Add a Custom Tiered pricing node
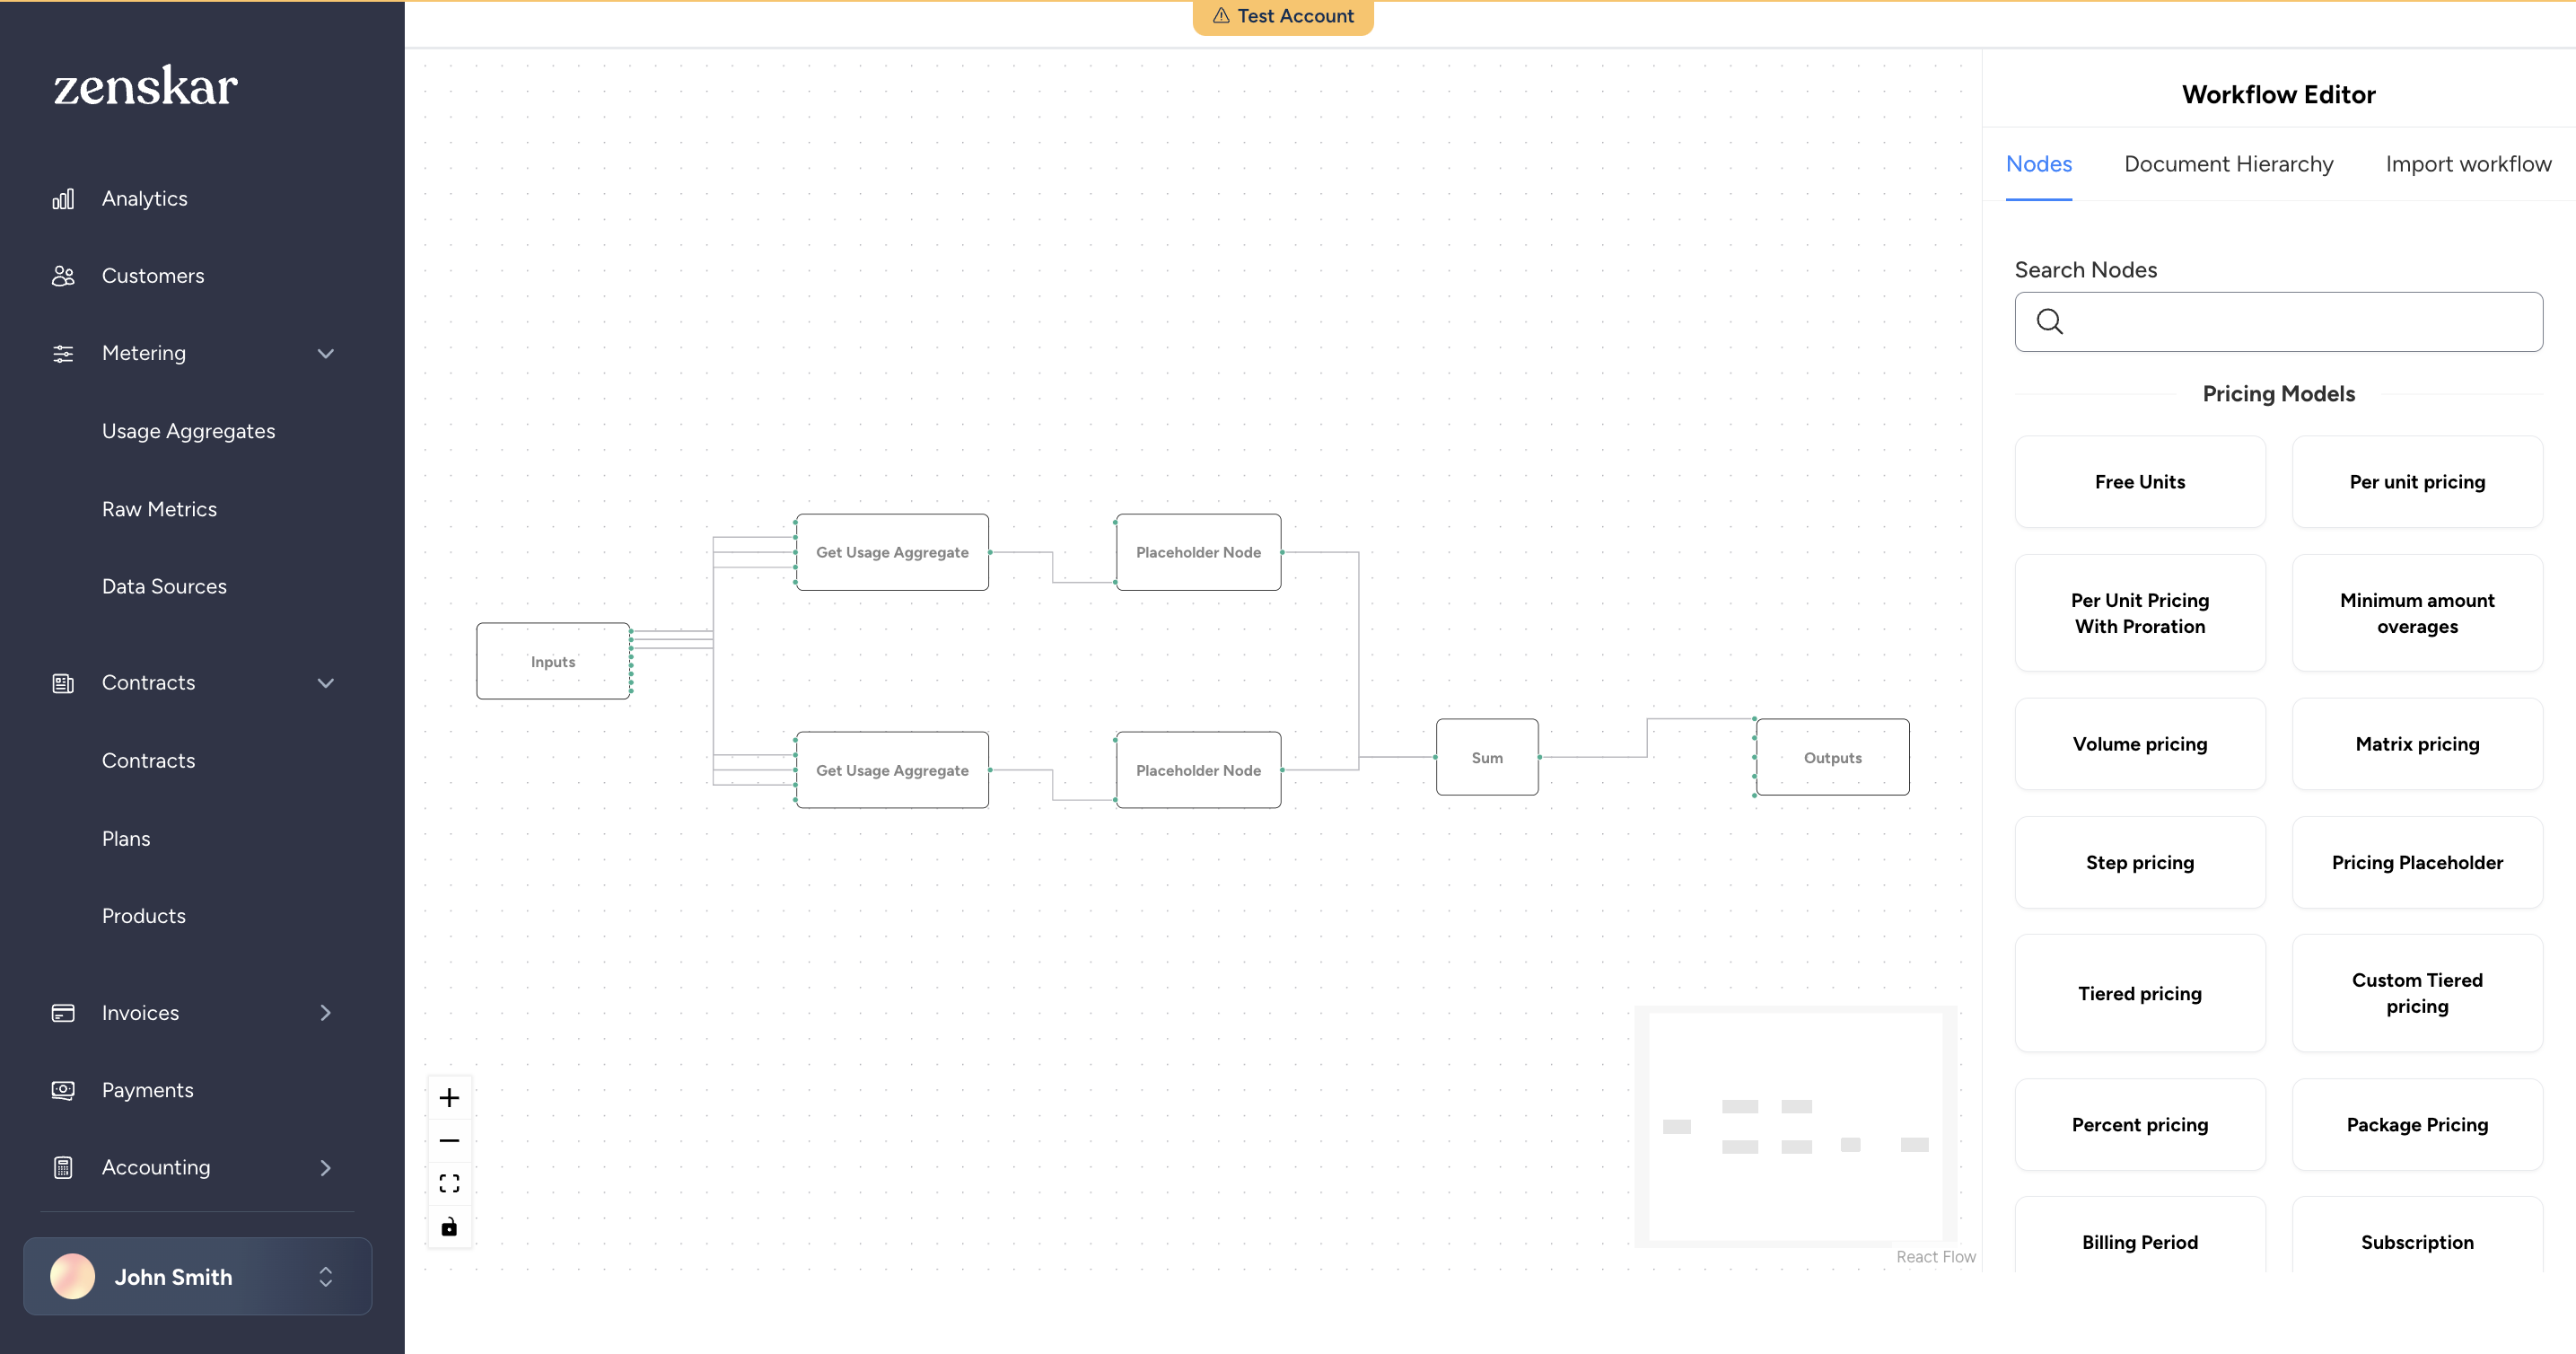The image size is (2576, 1354). (x=2417, y=992)
